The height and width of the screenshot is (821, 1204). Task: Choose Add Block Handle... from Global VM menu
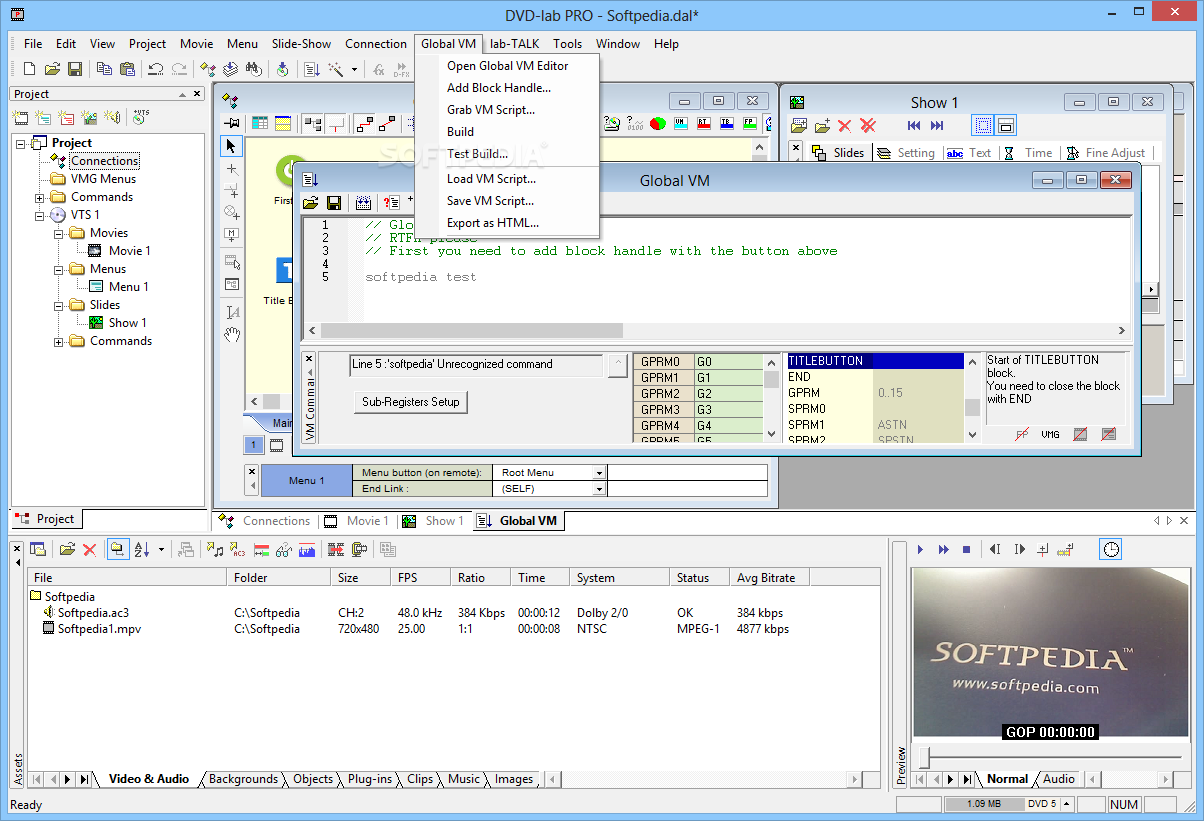[499, 88]
